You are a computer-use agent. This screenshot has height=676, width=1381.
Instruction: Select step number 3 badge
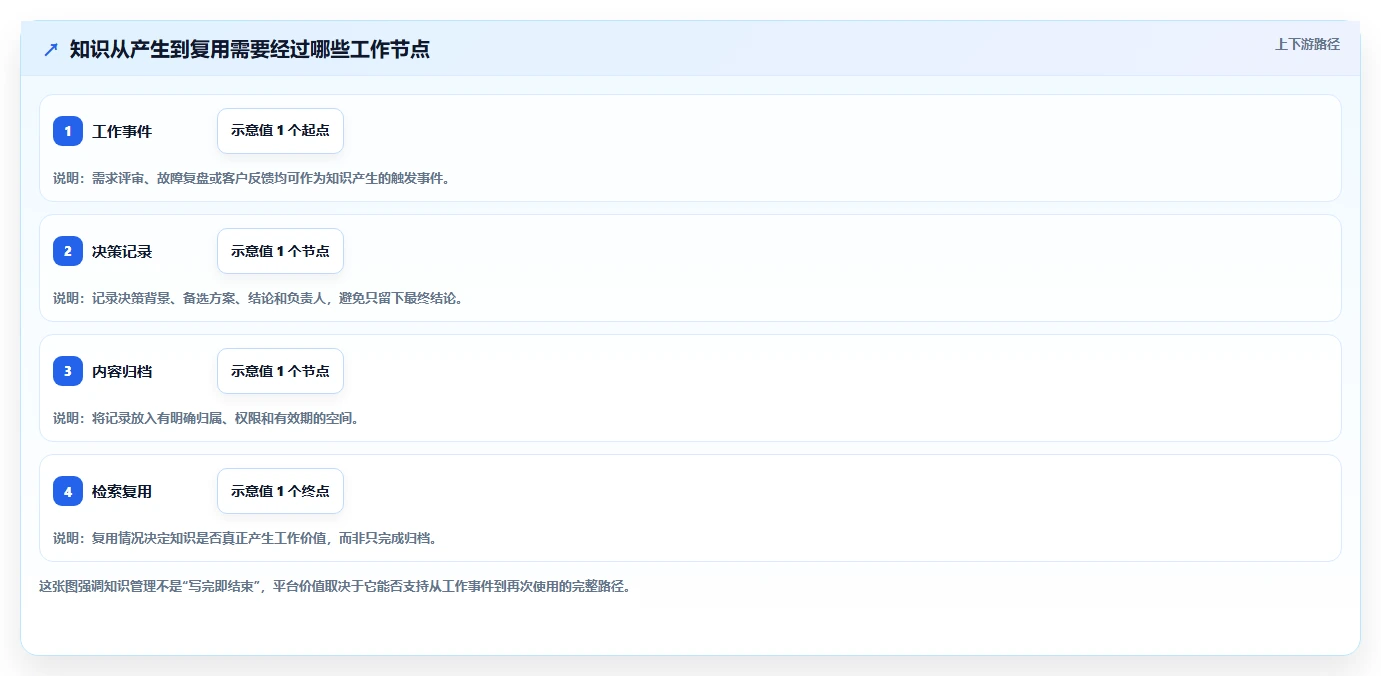pyautogui.click(x=68, y=371)
